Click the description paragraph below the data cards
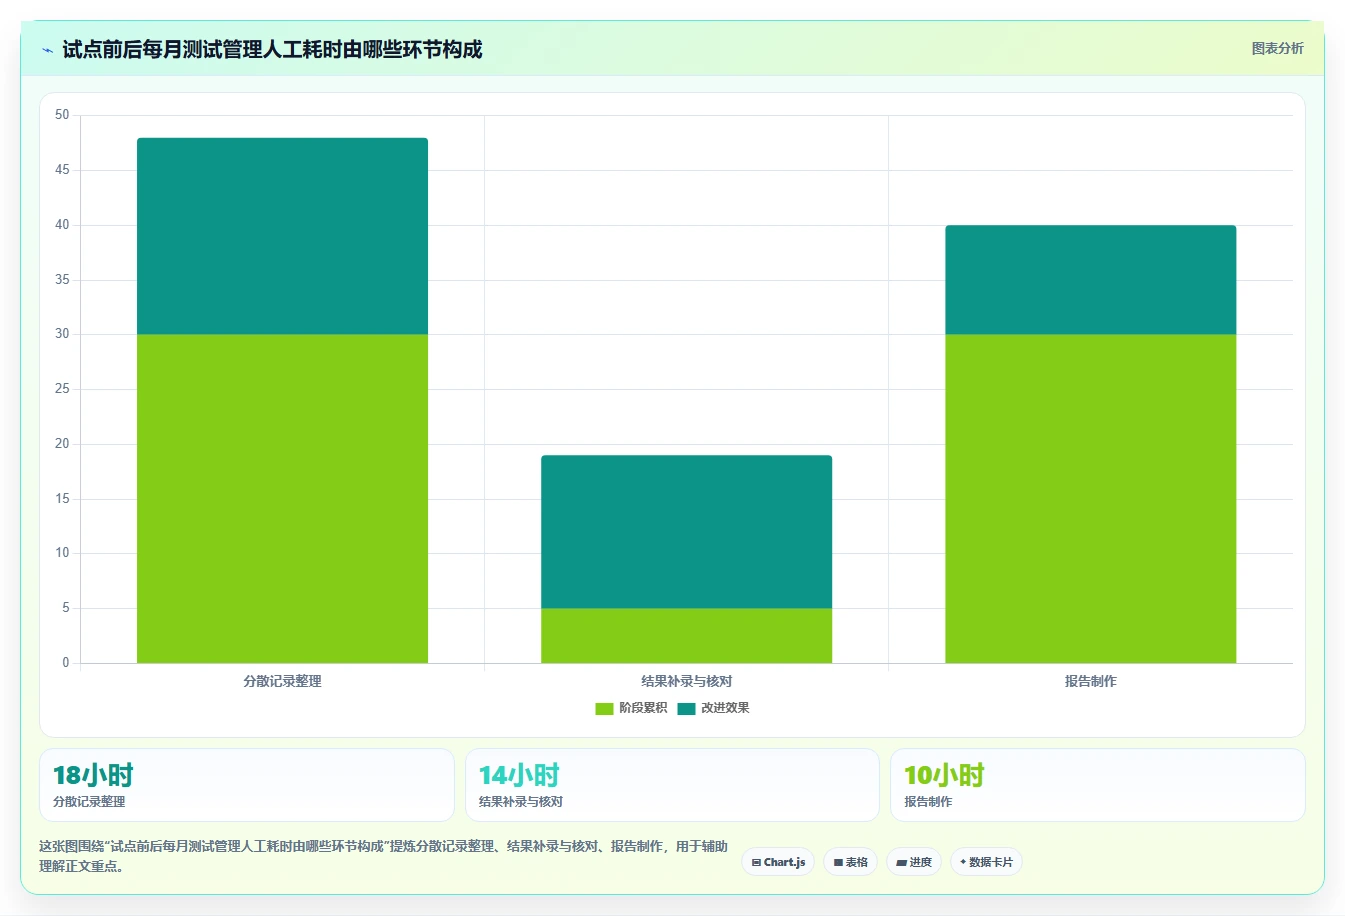Viewport: 1345px width, 916px height. tap(384, 856)
